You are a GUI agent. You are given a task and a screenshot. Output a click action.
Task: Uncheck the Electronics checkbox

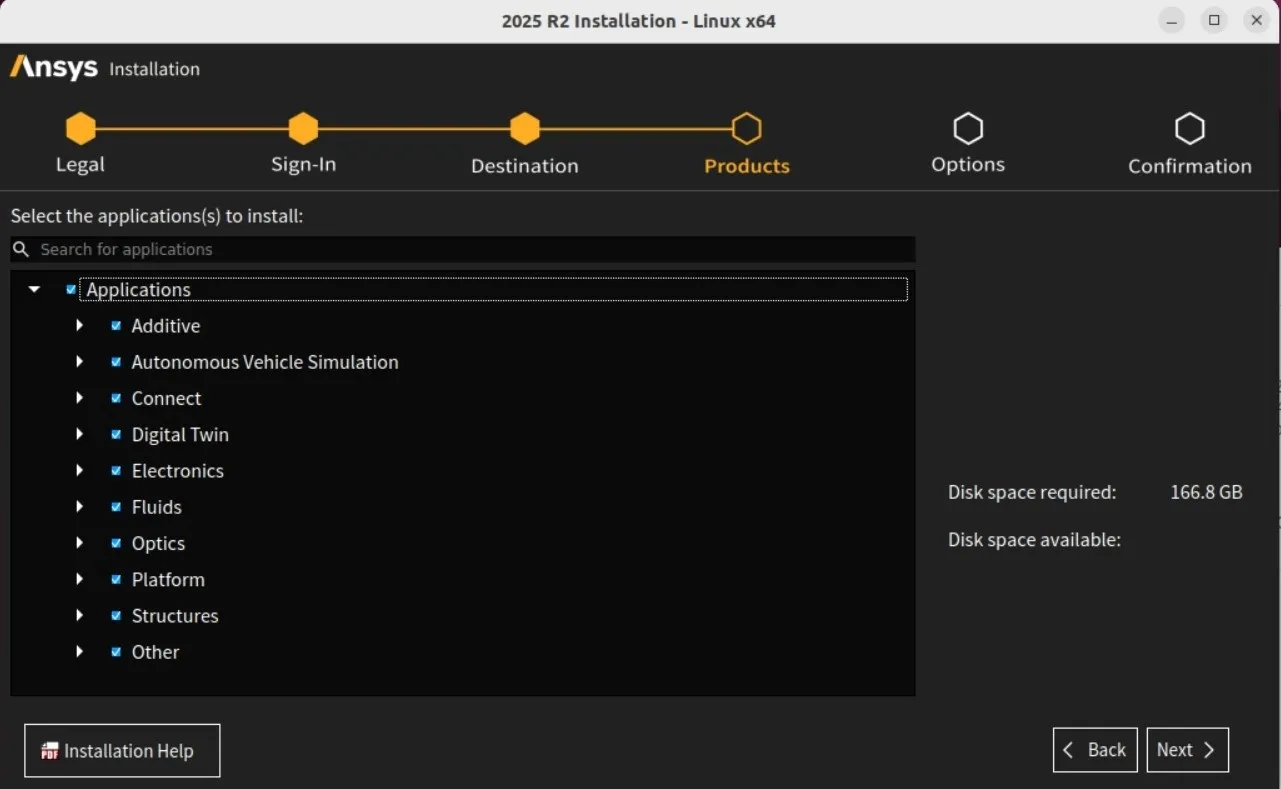[x=116, y=471]
